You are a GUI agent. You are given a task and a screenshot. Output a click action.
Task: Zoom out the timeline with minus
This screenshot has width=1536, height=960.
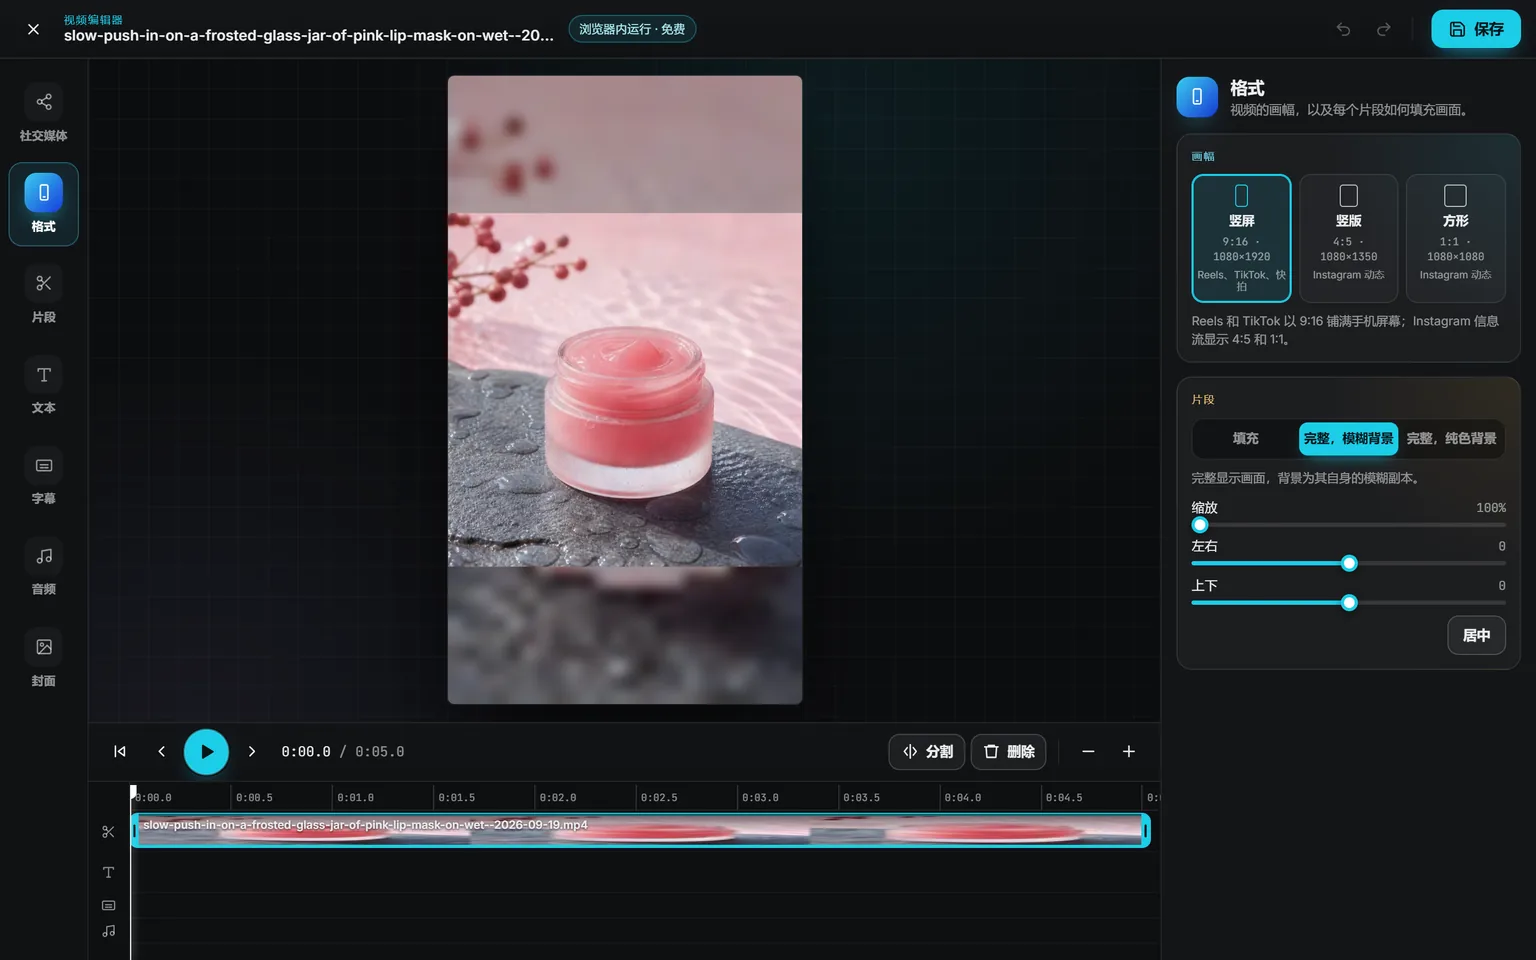click(1088, 752)
